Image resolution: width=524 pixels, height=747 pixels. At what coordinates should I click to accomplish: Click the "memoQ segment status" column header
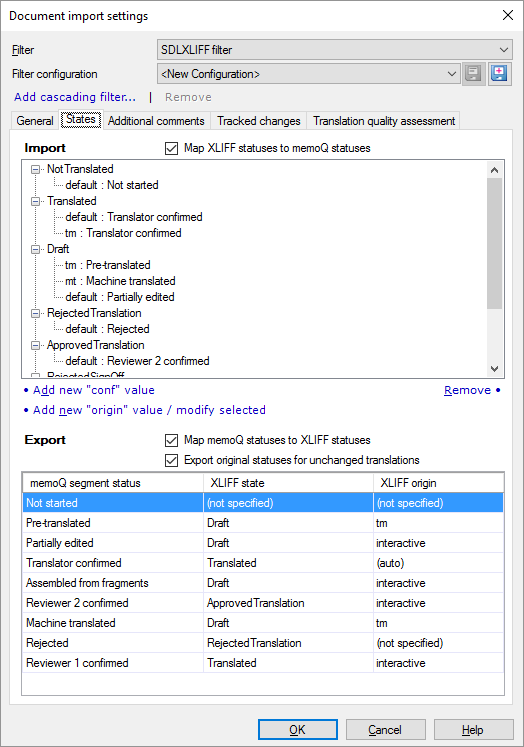(113, 483)
